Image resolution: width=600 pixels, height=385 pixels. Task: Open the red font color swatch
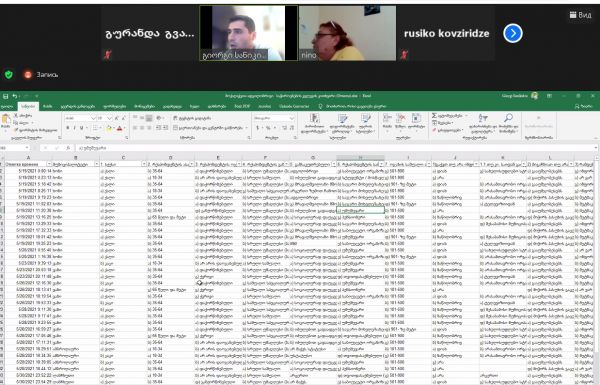(119, 128)
